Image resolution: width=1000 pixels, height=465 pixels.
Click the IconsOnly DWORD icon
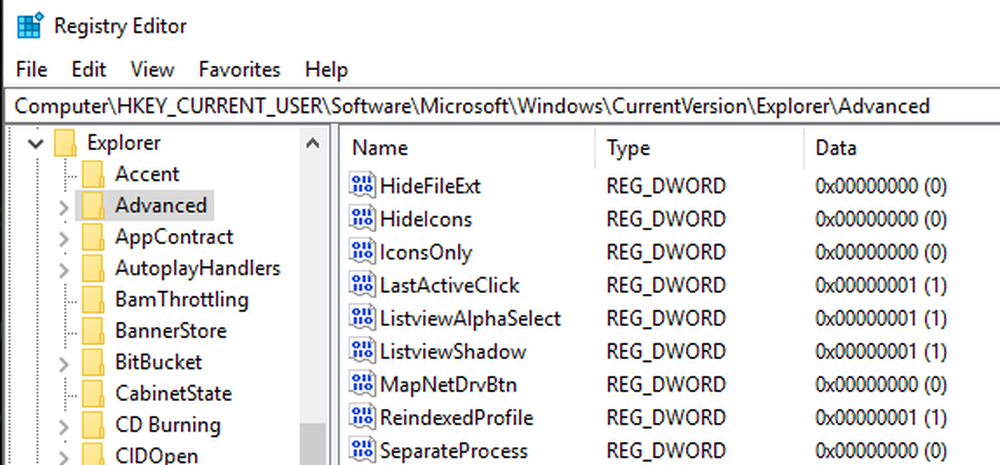(362, 252)
